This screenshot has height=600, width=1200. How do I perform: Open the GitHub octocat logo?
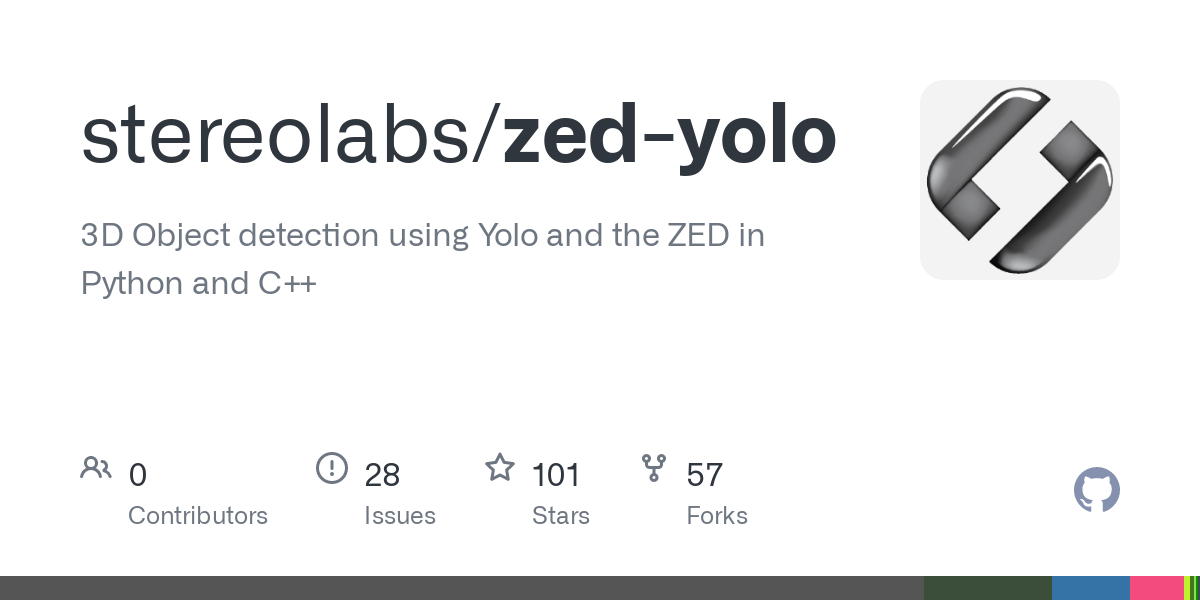click(1097, 491)
